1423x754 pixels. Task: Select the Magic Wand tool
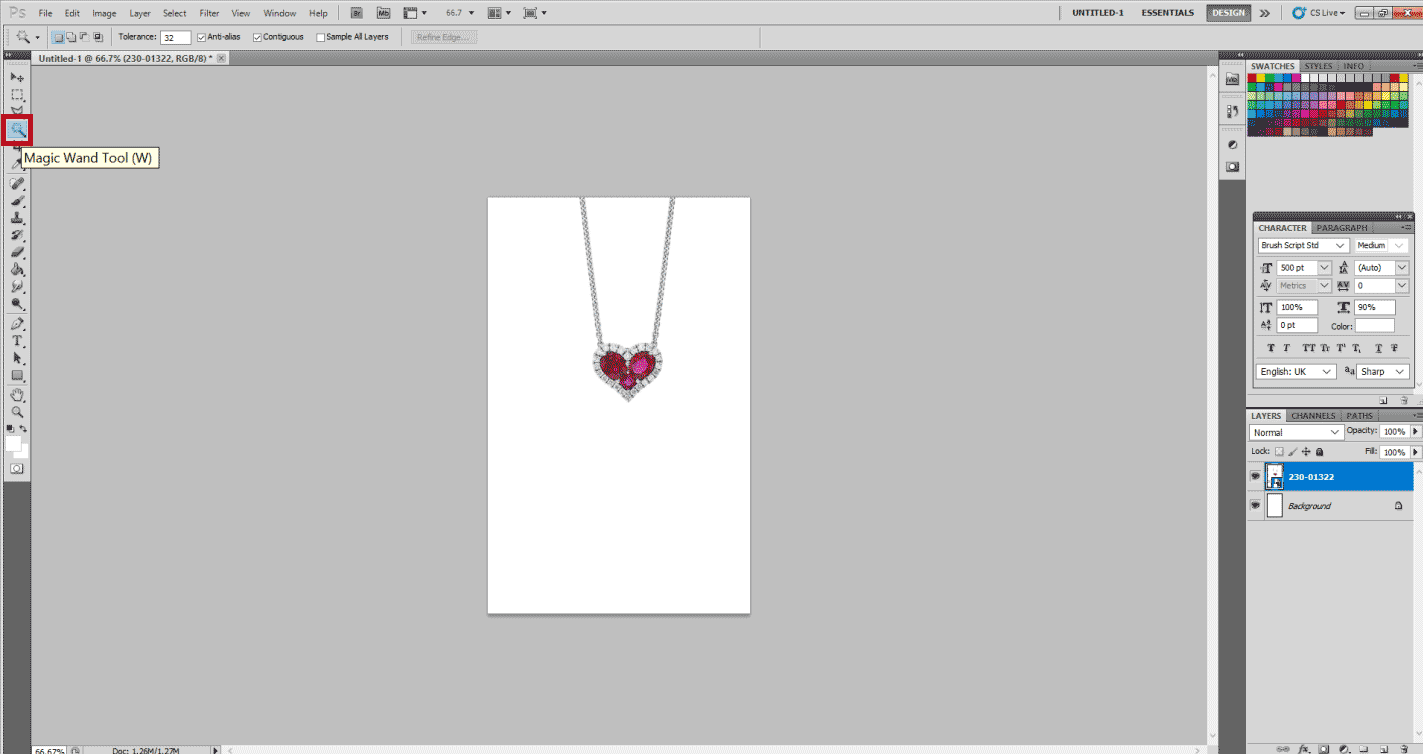17,129
